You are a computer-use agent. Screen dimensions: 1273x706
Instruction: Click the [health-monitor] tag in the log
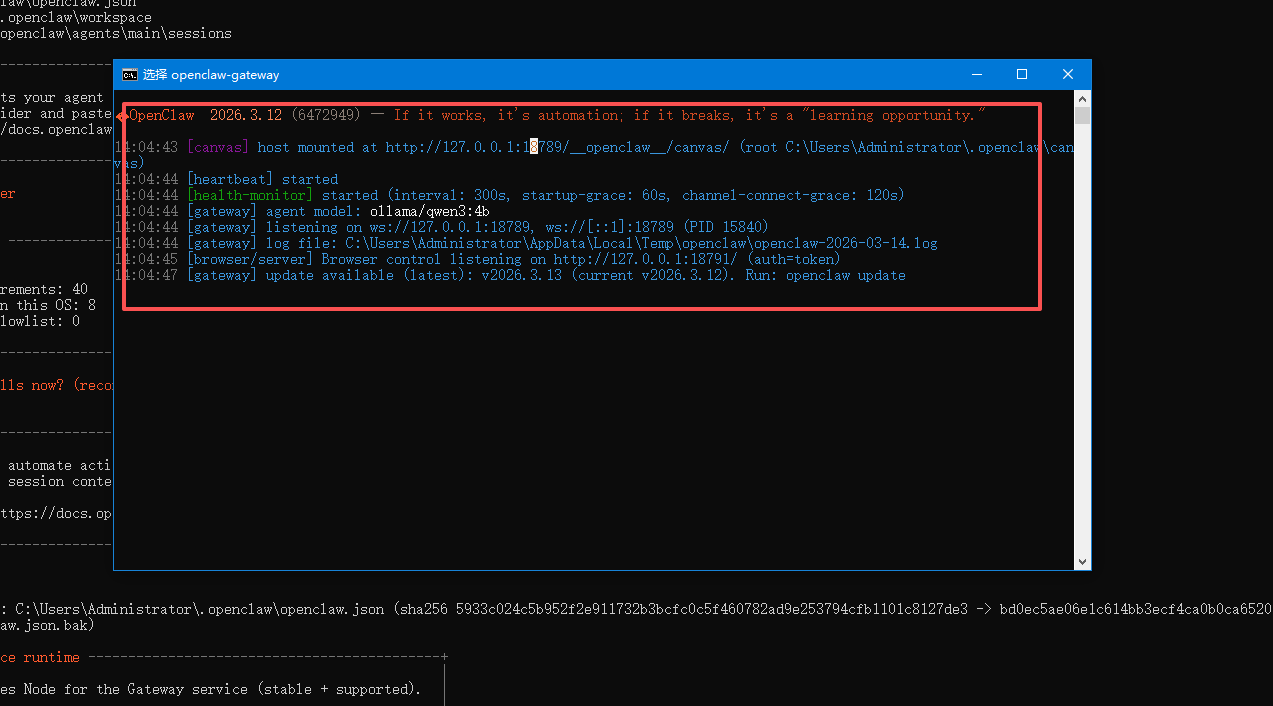tap(250, 195)
